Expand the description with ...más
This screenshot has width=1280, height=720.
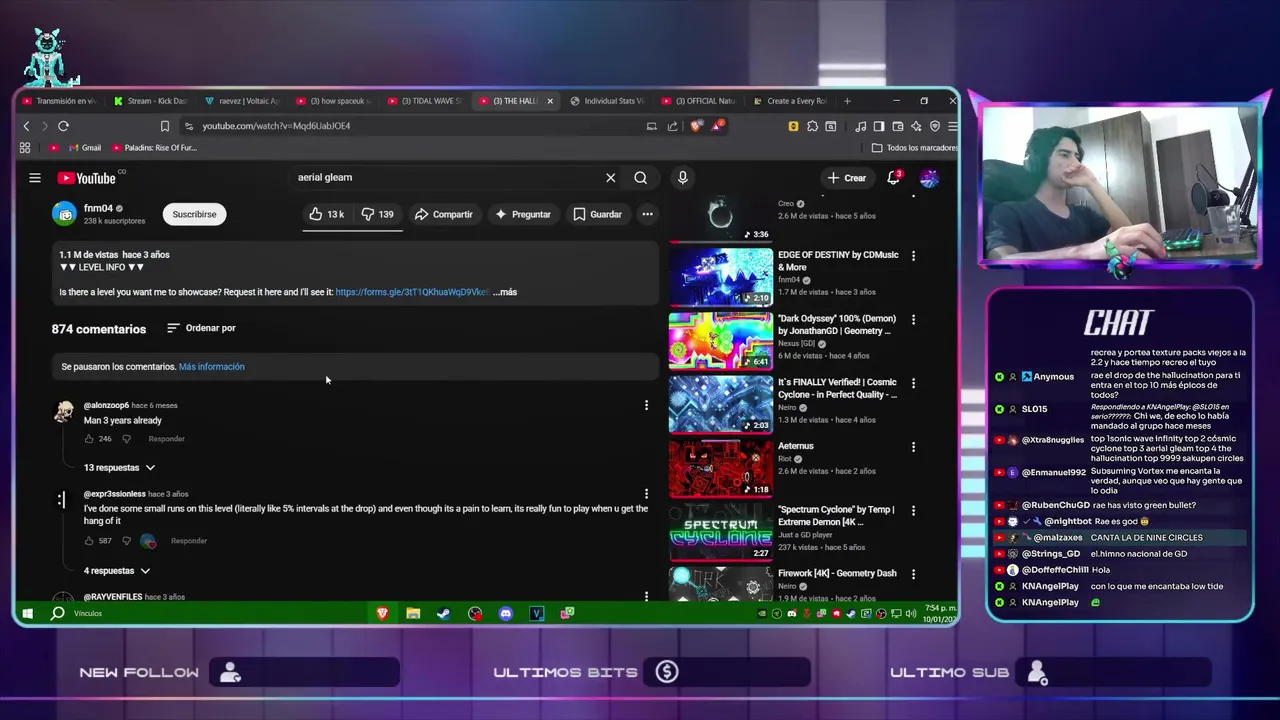[505, 292]
